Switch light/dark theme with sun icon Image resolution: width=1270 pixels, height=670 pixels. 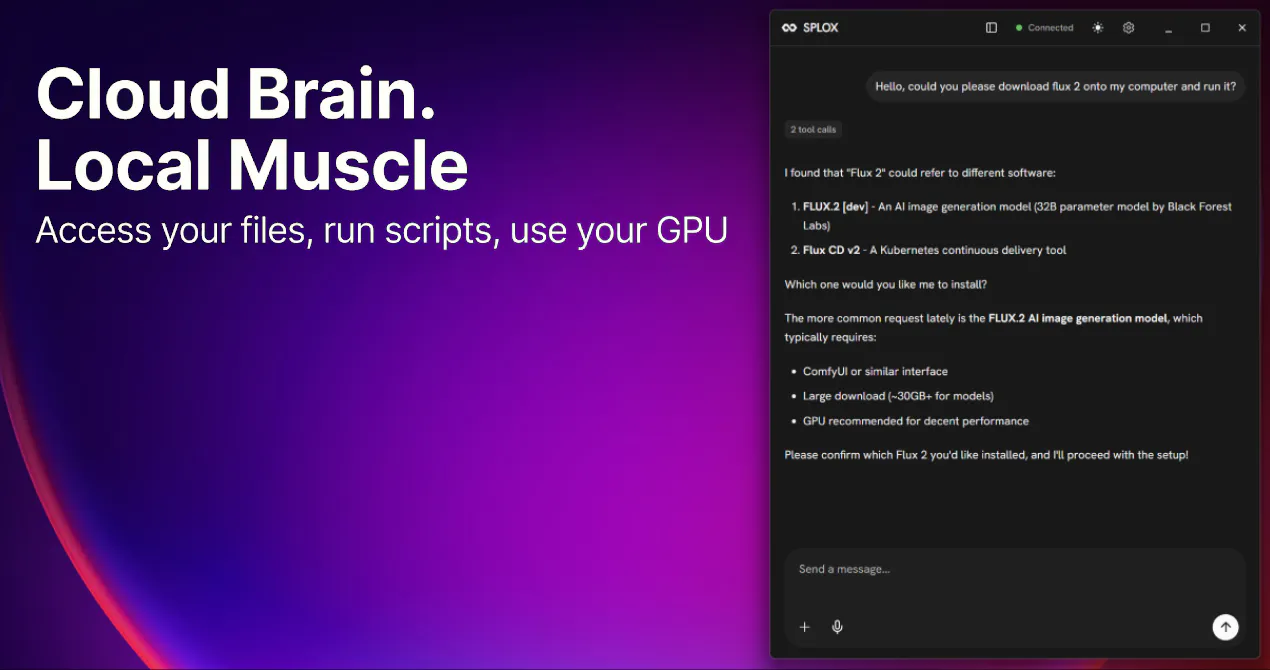coord(1098,28)
